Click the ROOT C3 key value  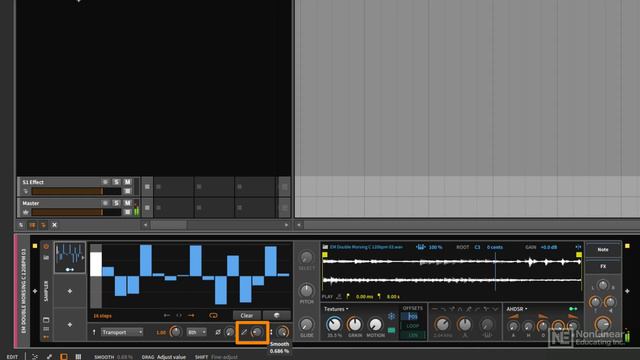[x=477, y=247]
